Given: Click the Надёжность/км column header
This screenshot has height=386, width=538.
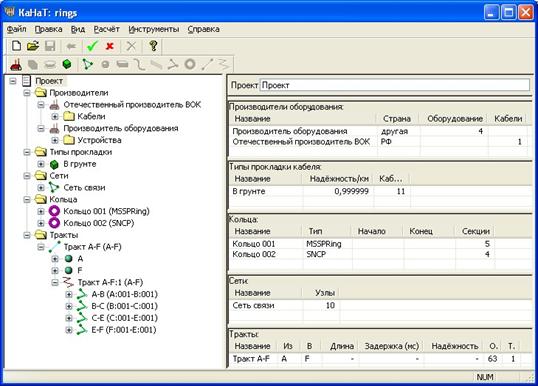Looking at the screenshot, I should 339,179.
